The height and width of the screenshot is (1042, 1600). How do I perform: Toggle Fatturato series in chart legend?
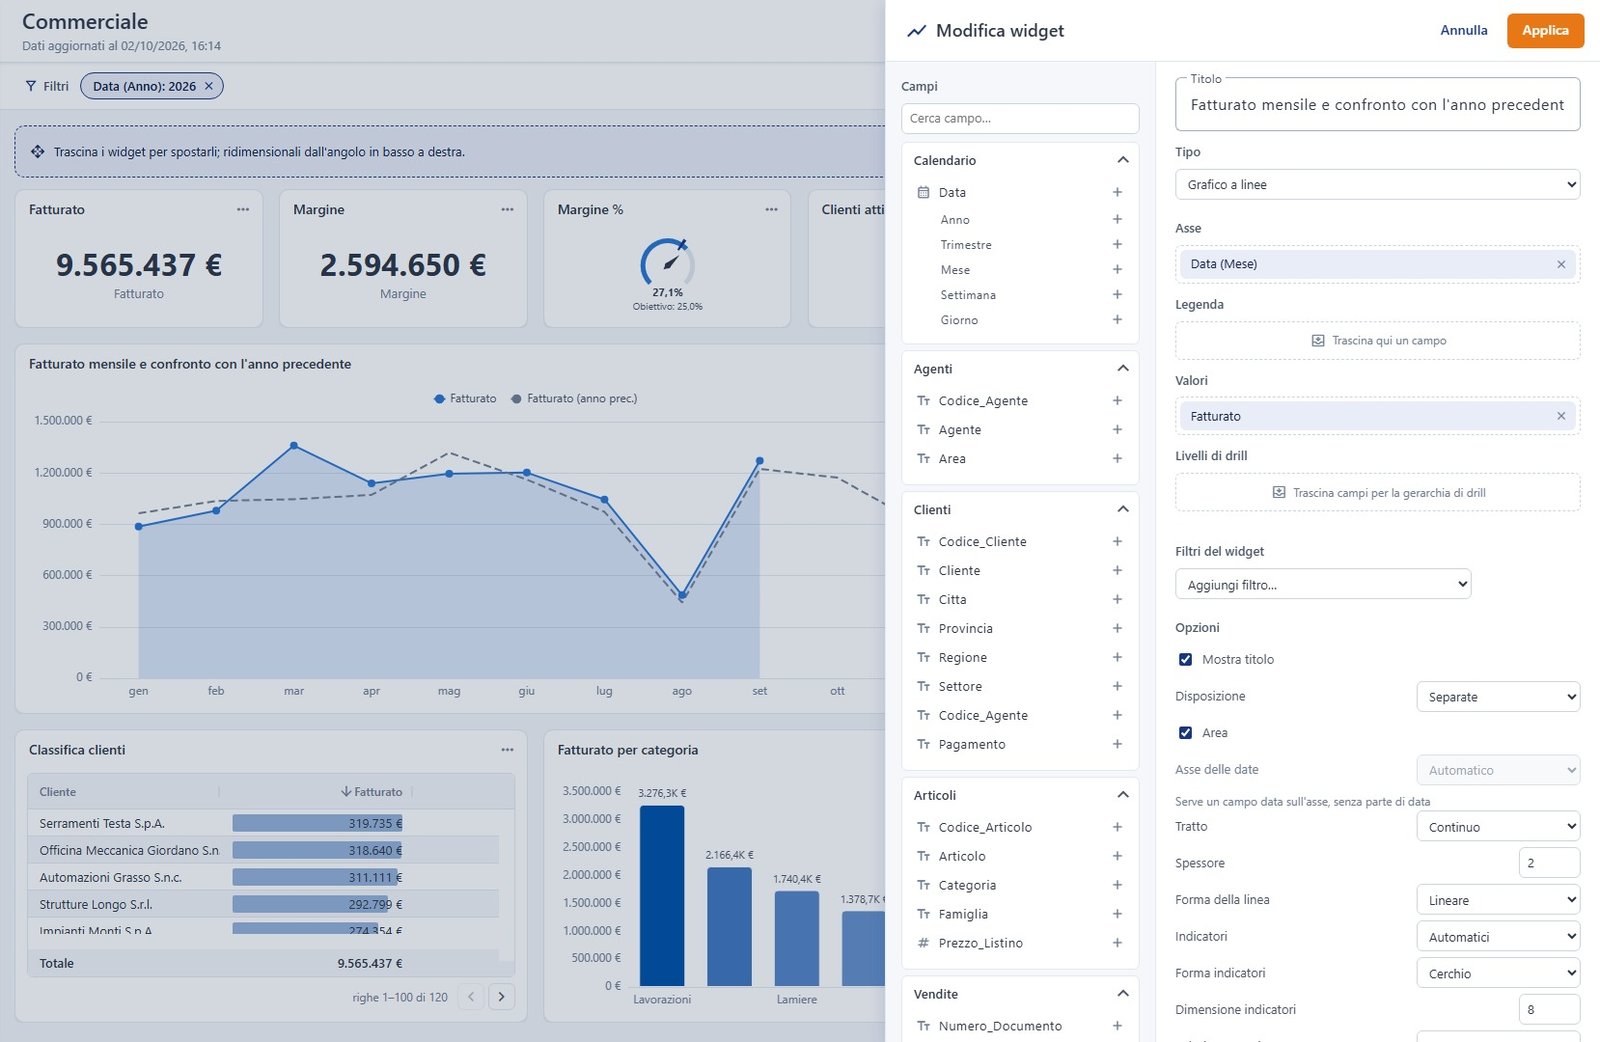point(465,398)
